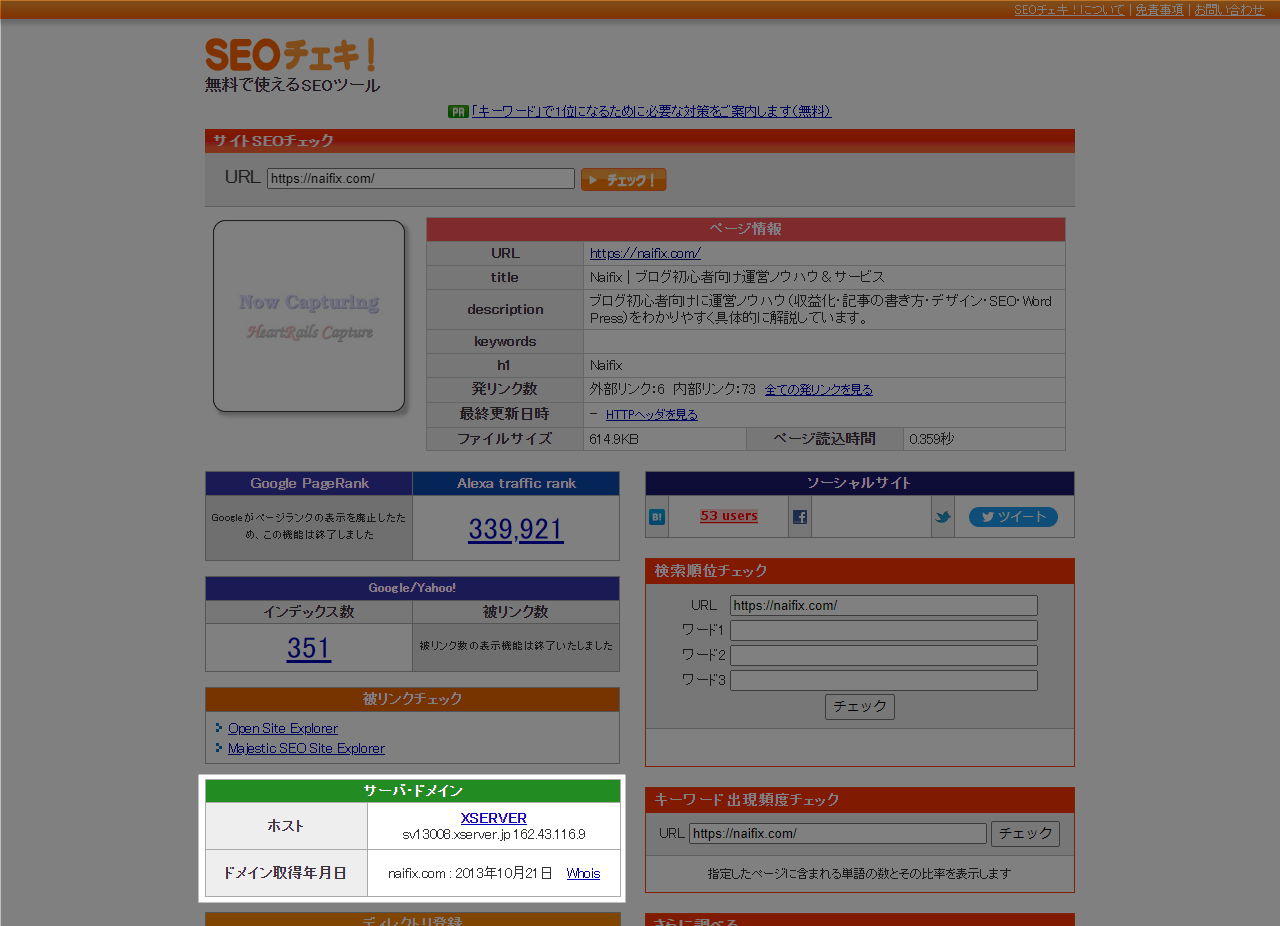This screenshot has height=926, width=1280.
Task: Click the Now Capturing site thumbnail
Action: coord(309,316)
